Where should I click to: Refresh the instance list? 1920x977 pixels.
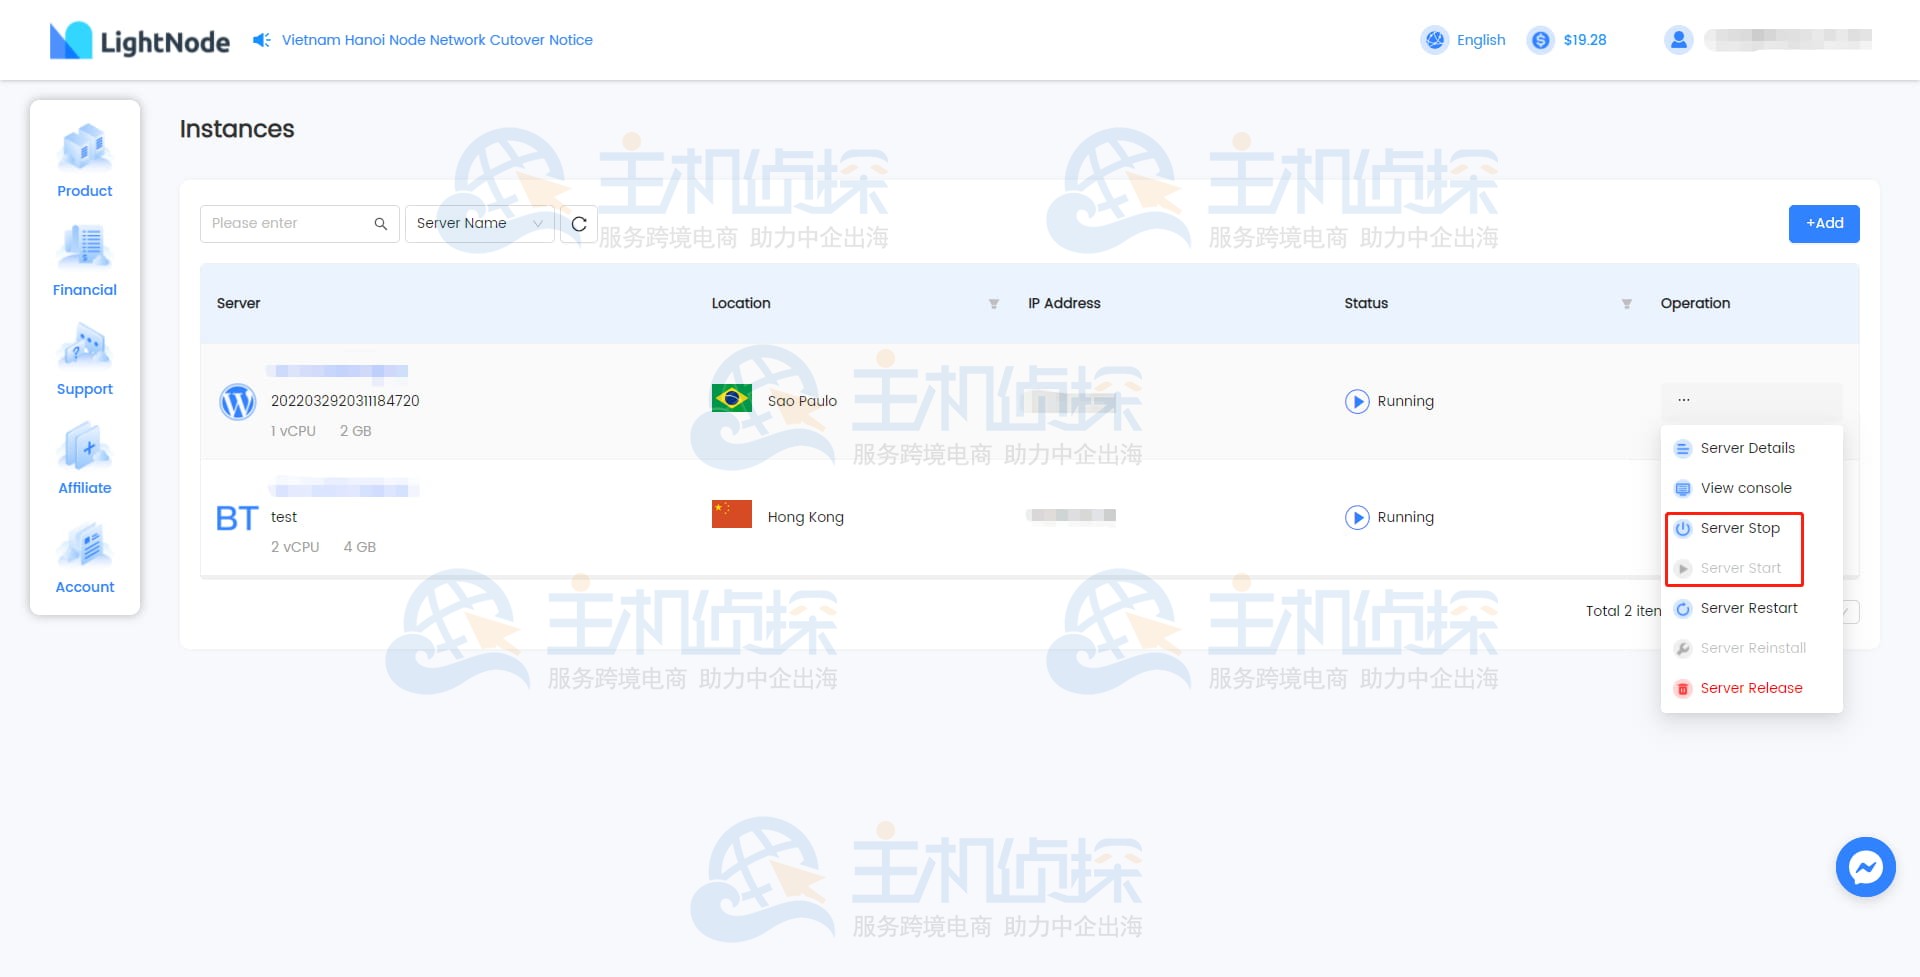[x=579, y=223]
